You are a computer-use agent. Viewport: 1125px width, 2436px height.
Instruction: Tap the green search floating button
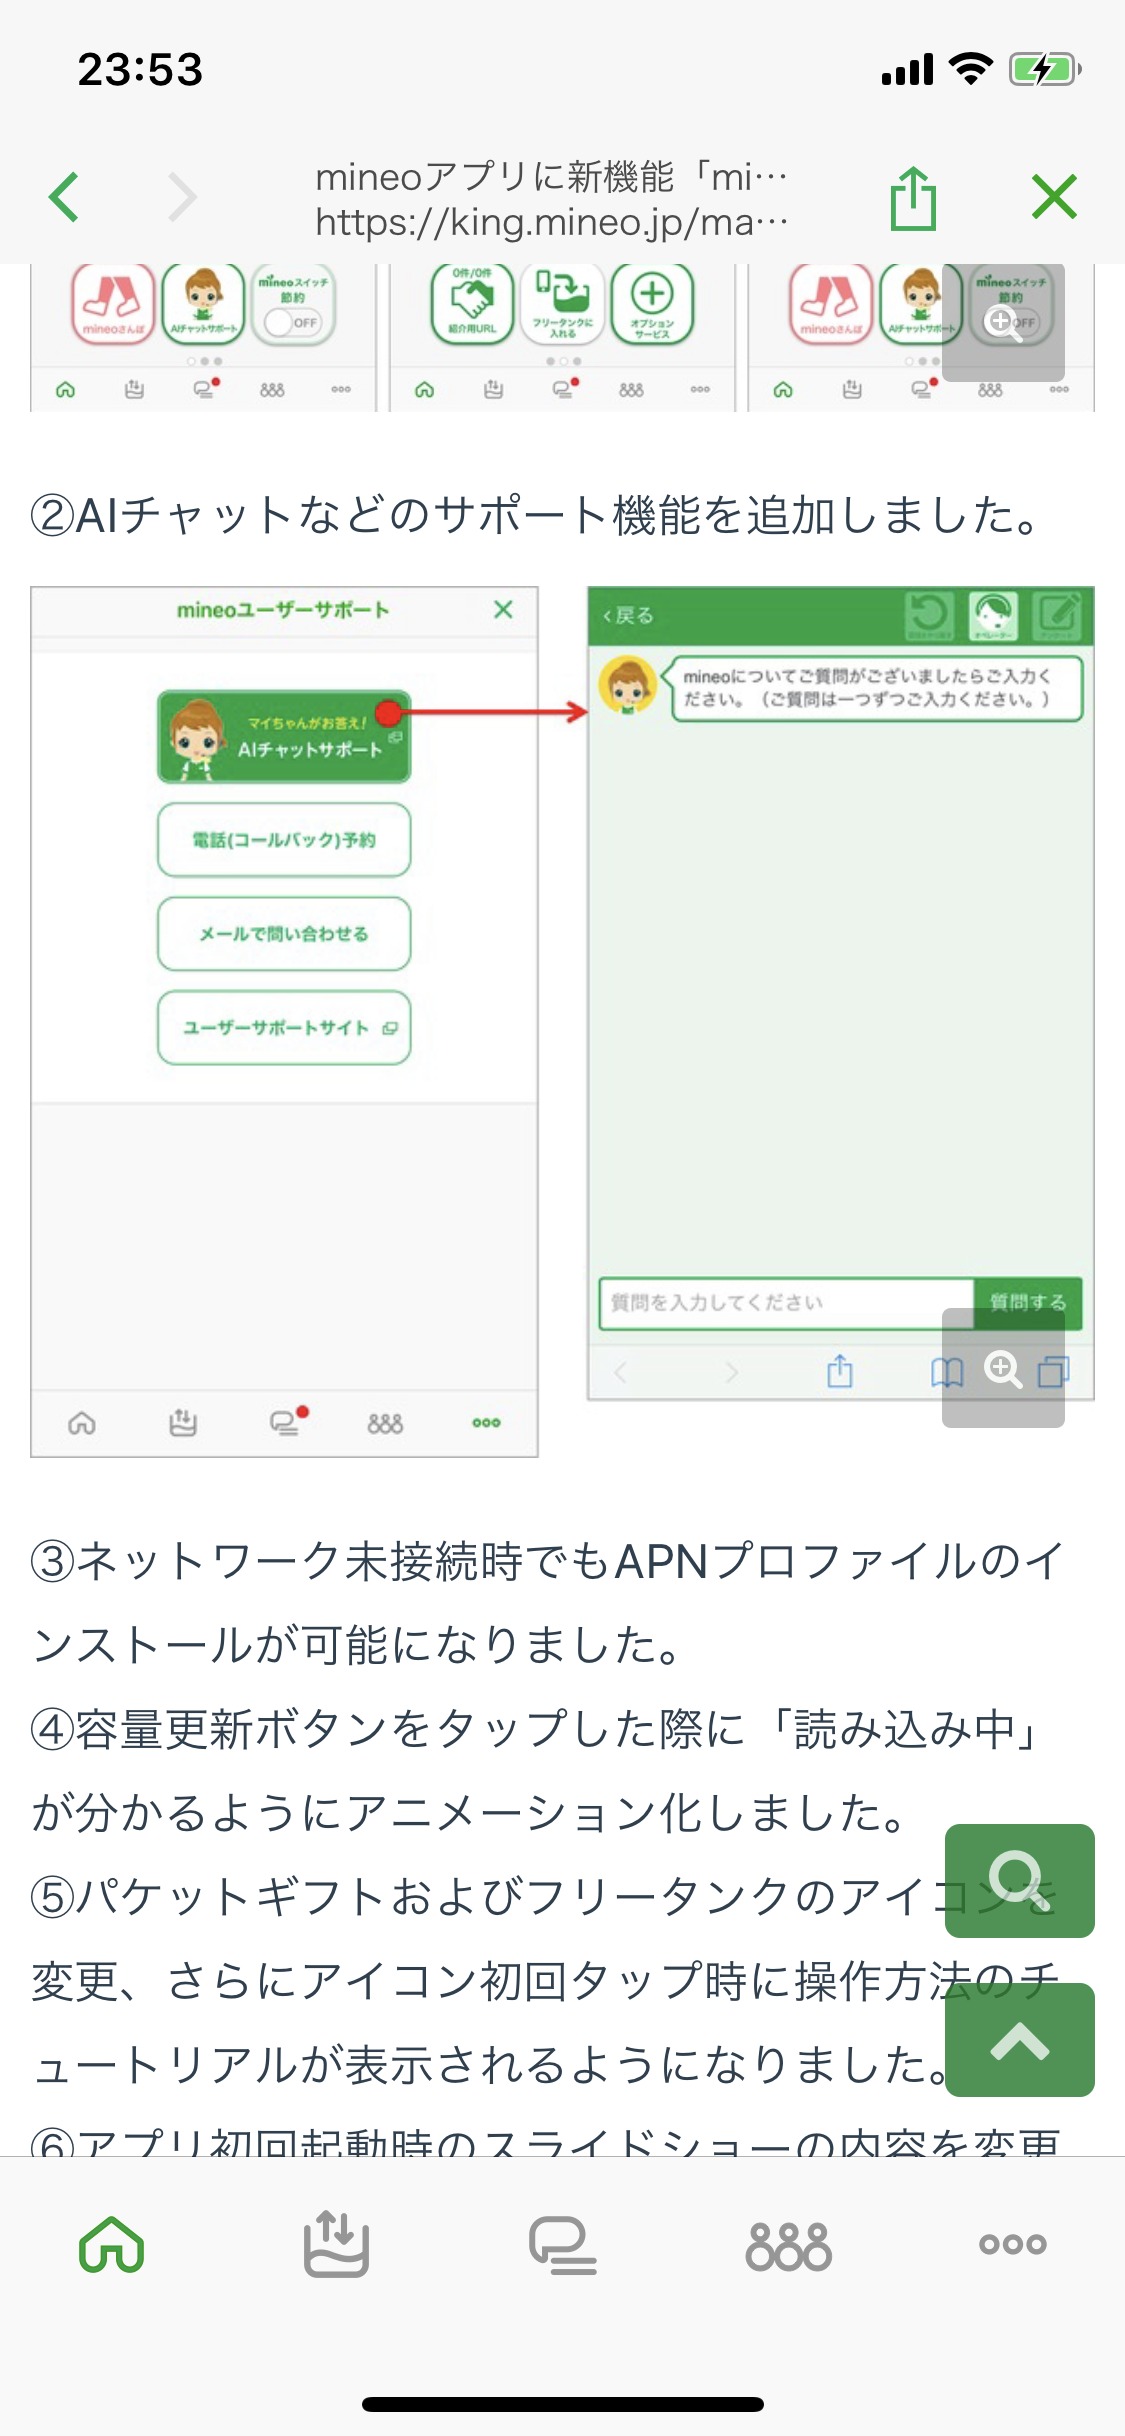(1020, 1880)
